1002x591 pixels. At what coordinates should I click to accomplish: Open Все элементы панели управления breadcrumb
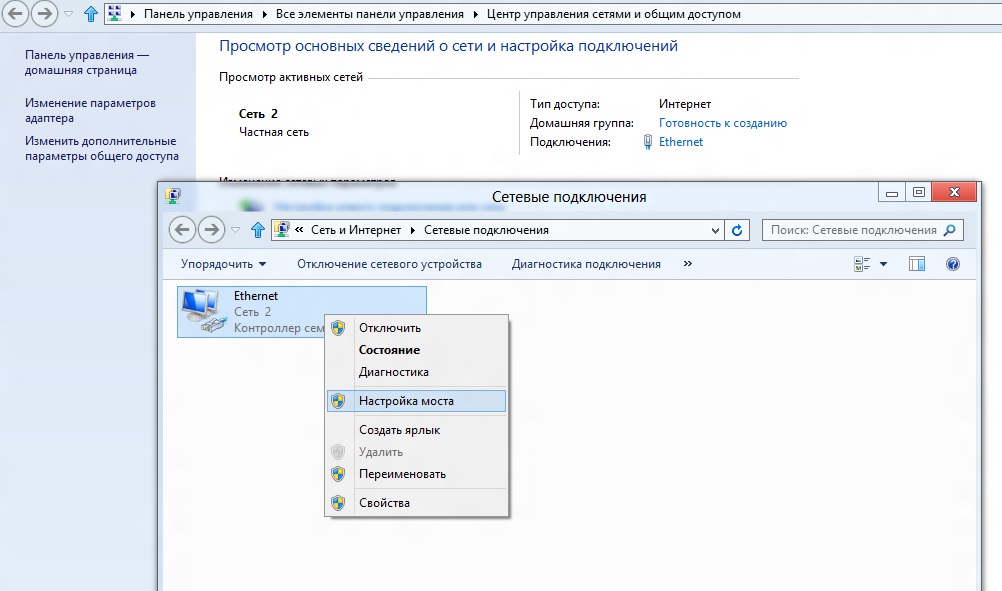(x=369, y=14)
